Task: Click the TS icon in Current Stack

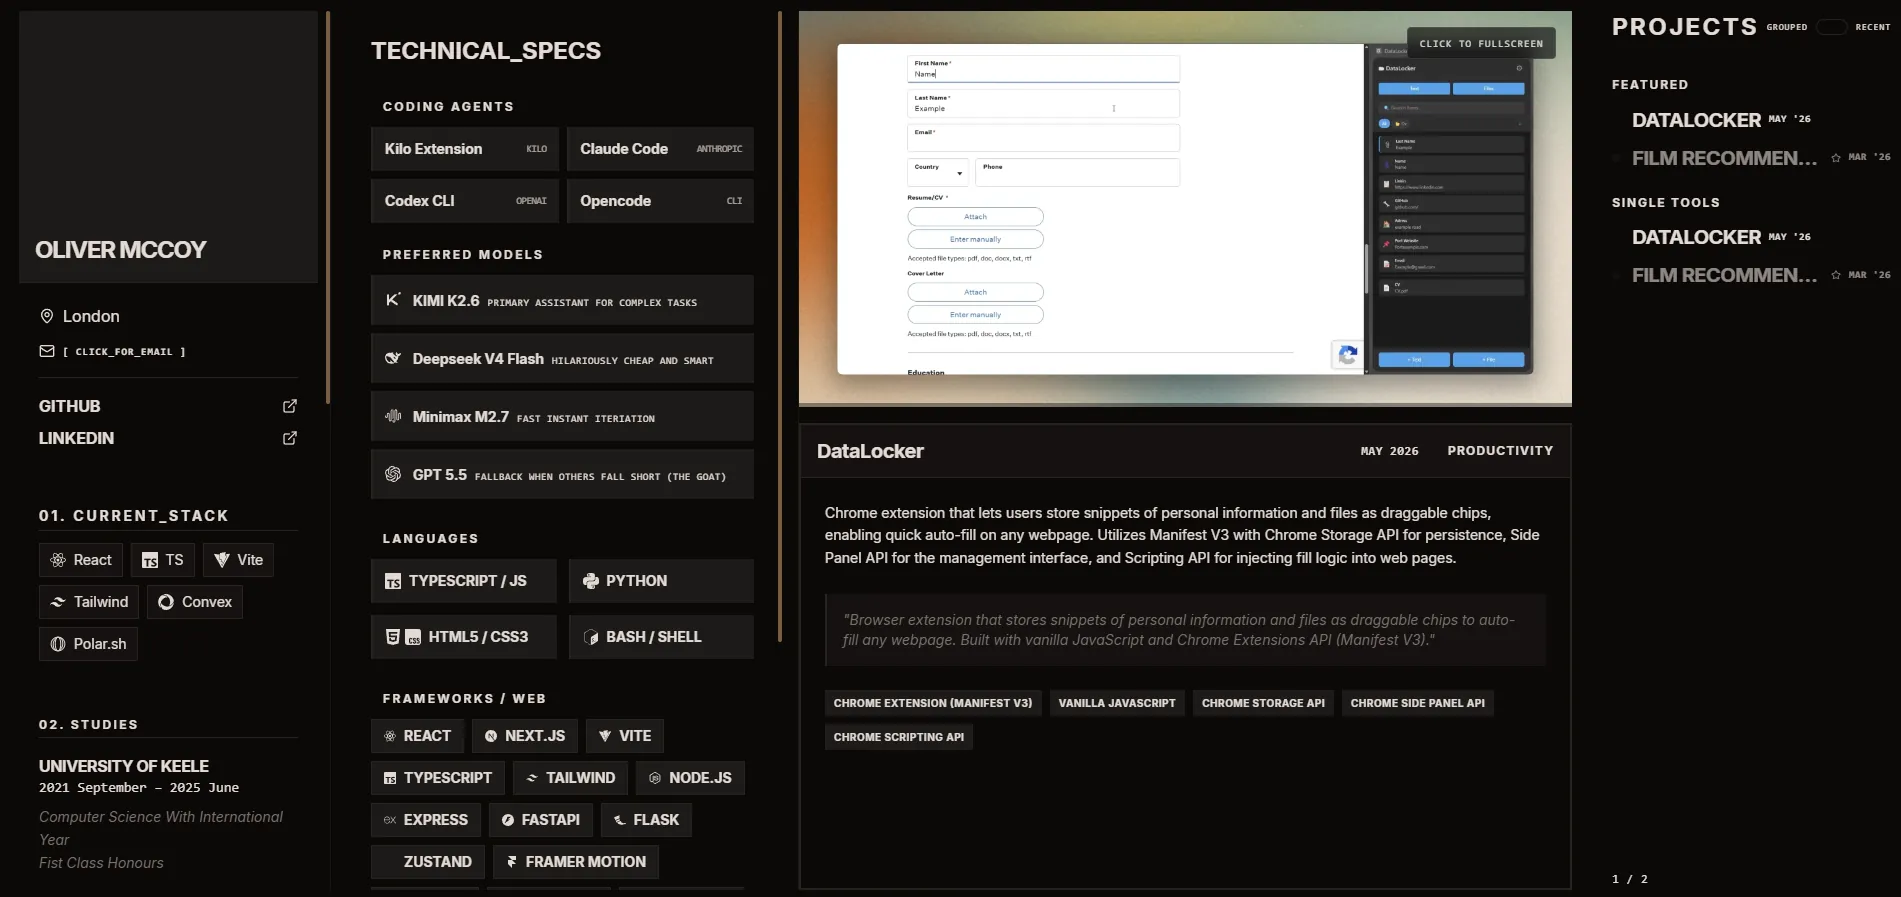Action: 150,560
